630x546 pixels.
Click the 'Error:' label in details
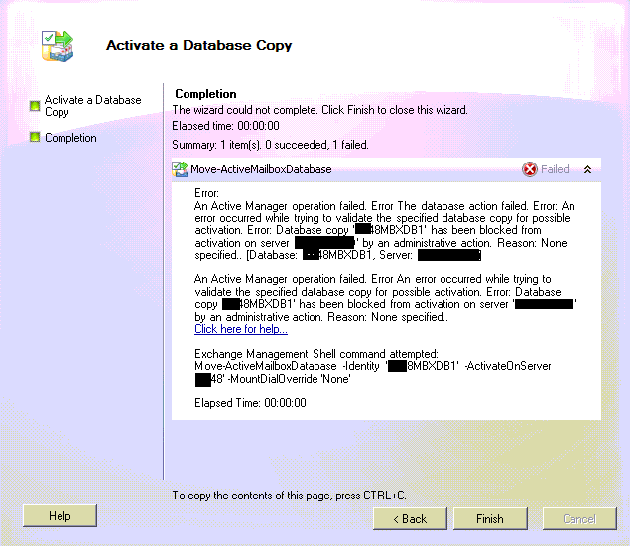[206, 193]
